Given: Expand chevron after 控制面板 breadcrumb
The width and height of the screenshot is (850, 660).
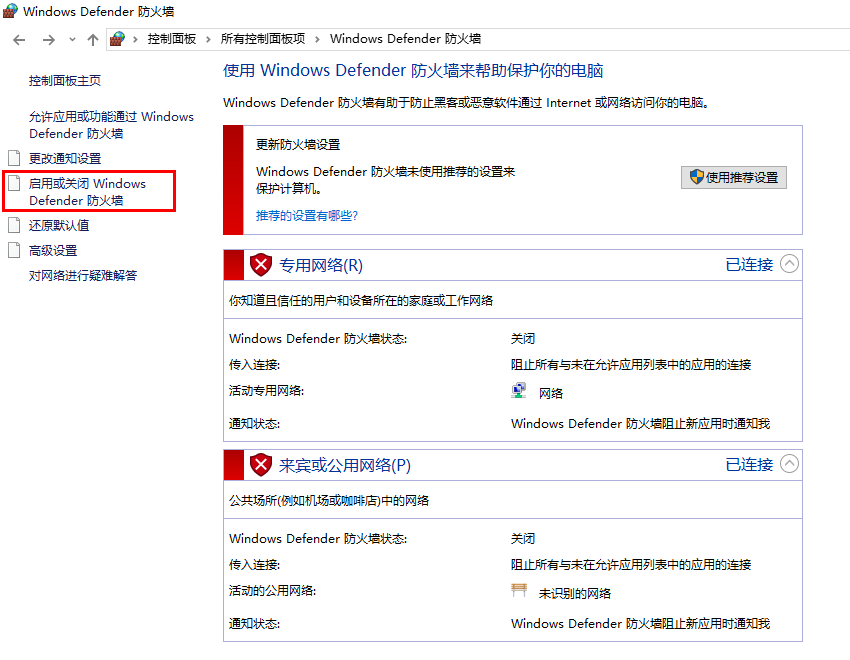Looking at the screenshot, I should 208,39.
